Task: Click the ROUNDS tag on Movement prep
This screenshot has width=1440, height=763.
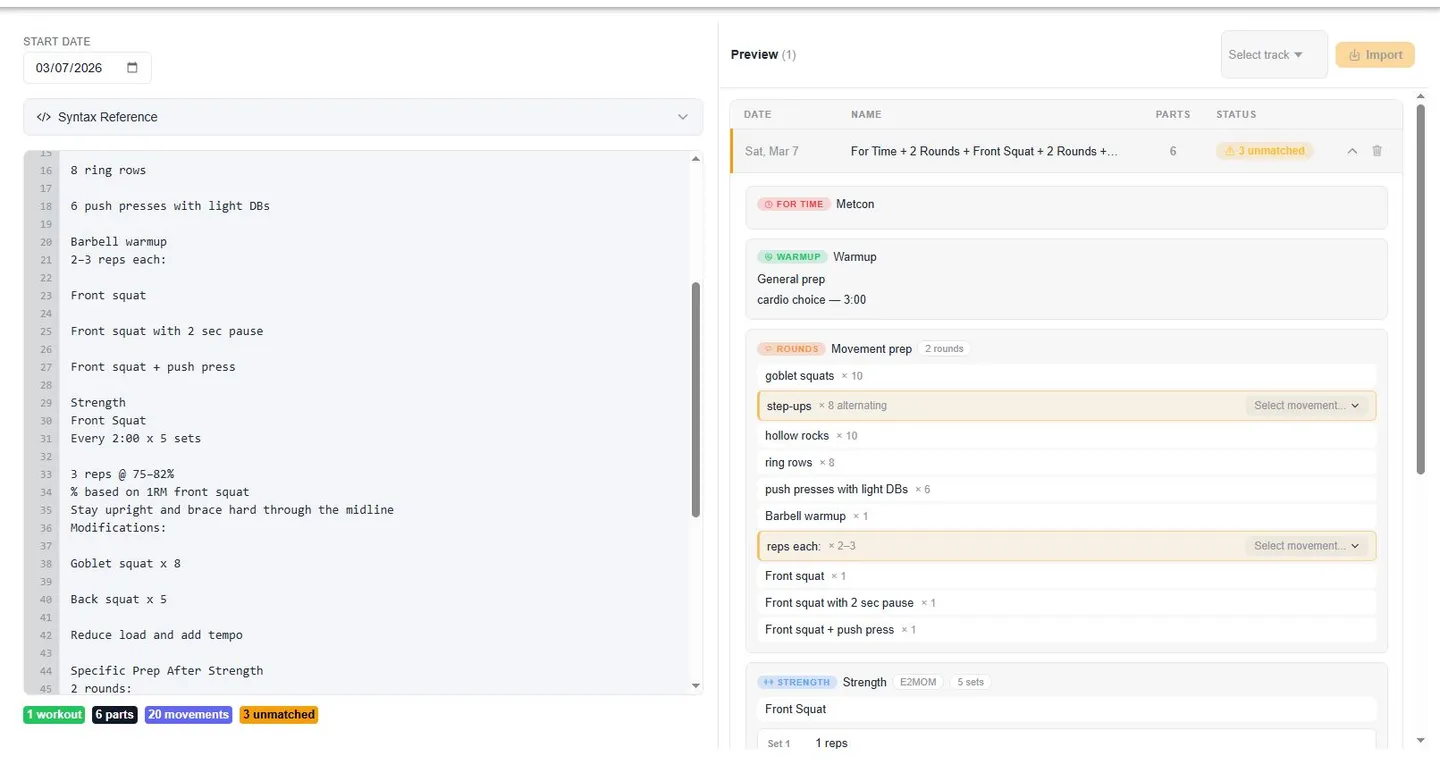Action: coord(791,349)
